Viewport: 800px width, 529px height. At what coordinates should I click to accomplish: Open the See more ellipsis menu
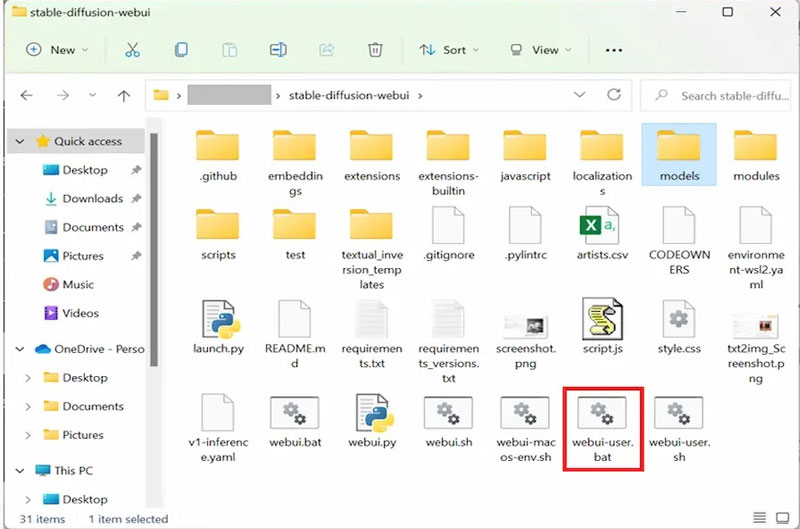coord(614,49)
